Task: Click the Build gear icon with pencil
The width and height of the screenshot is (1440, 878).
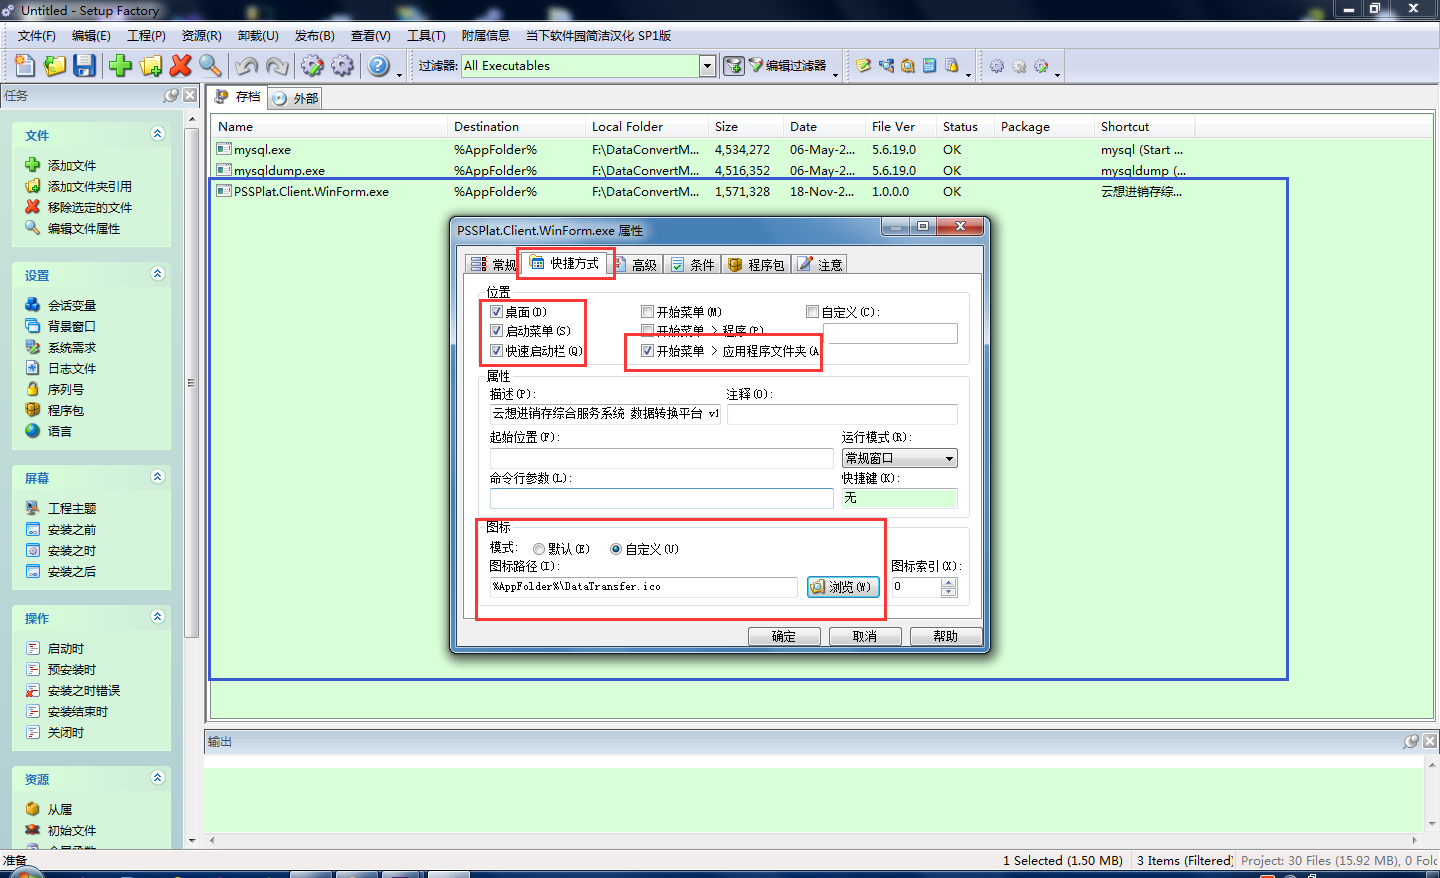Action: (x=313, y=66)
